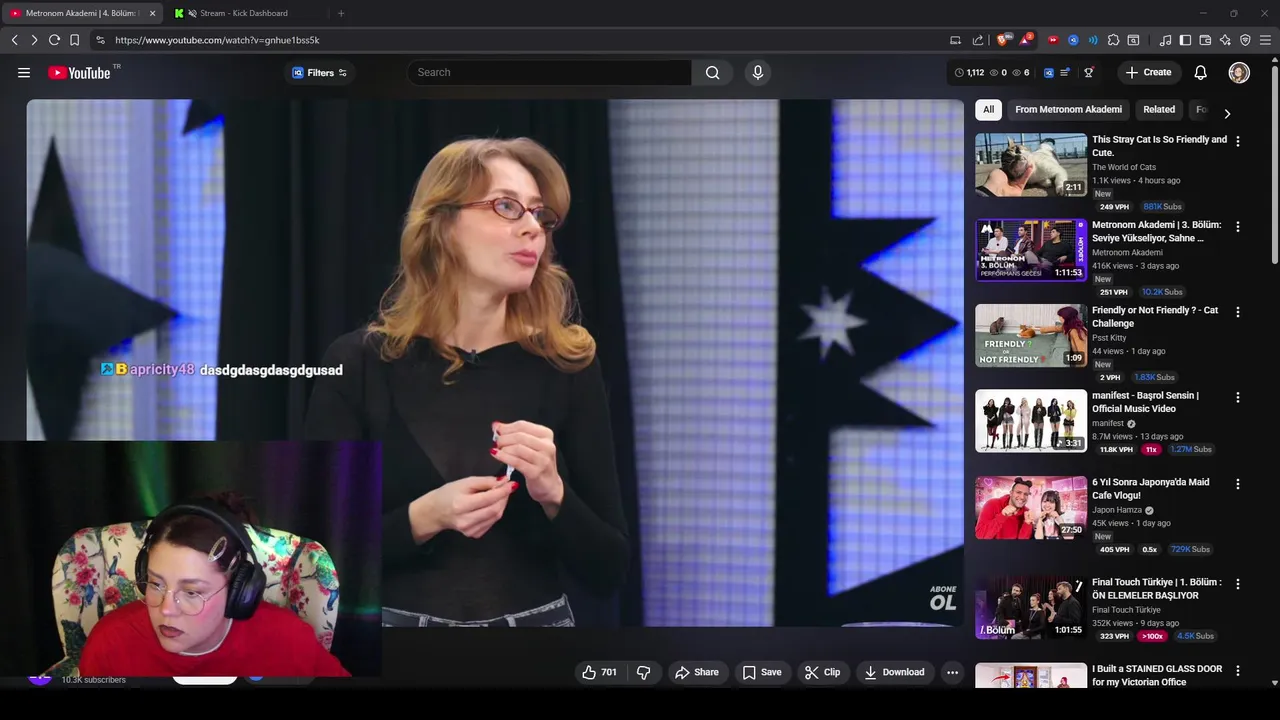Select the From Metronom Akademi chip
1280x720 pixels.
[1068, 110]
